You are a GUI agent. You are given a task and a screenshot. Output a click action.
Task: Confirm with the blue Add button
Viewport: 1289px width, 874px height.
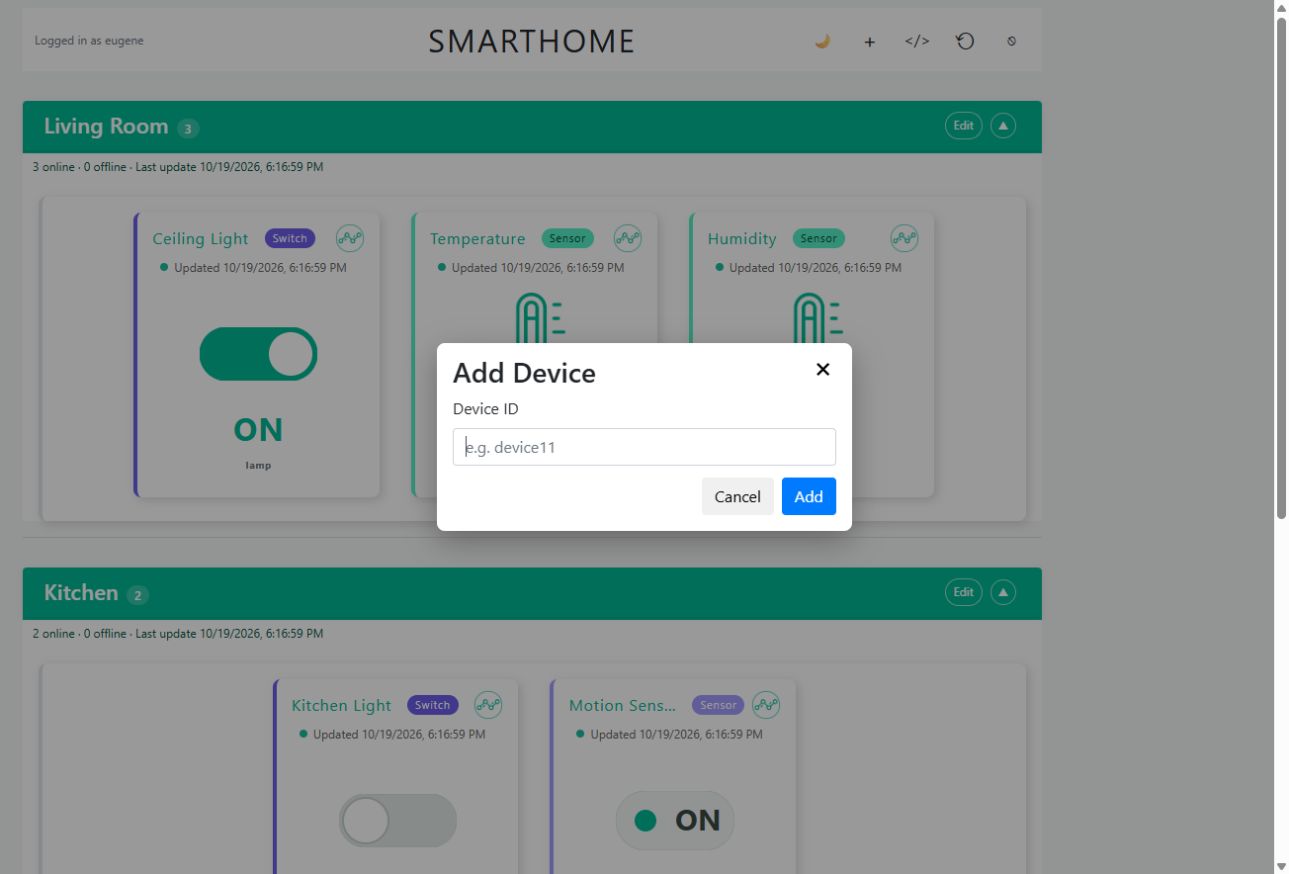809,497
